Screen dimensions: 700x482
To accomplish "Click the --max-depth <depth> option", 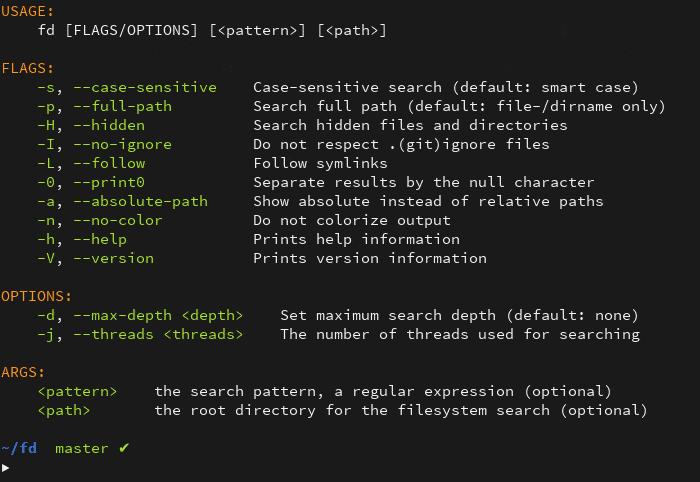I will (158, 316).
